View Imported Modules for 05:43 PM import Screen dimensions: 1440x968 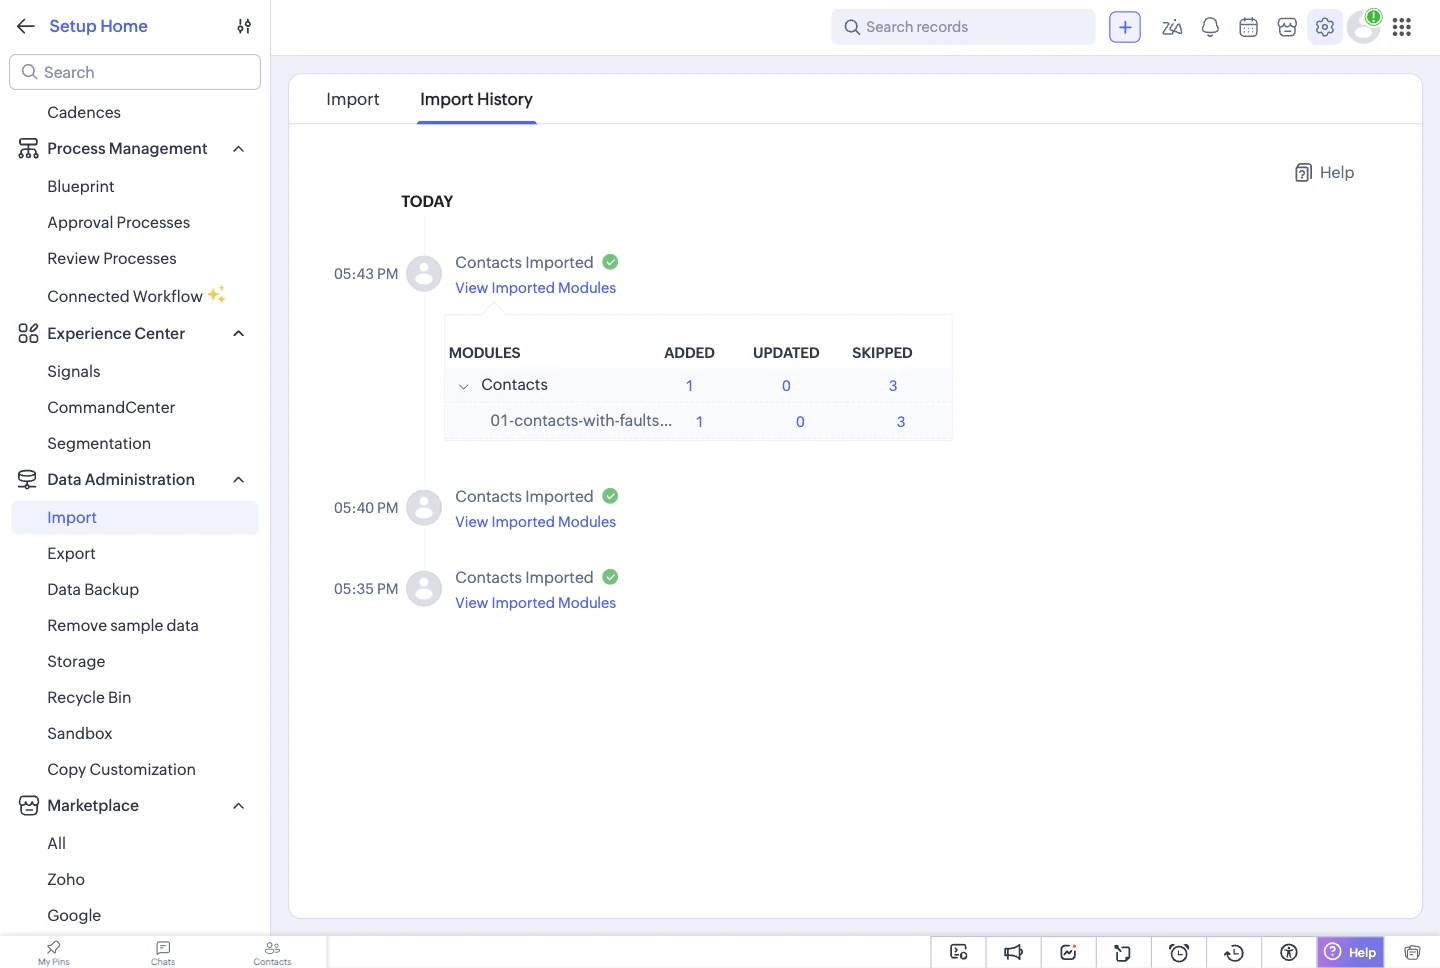[x=535, y=288]
